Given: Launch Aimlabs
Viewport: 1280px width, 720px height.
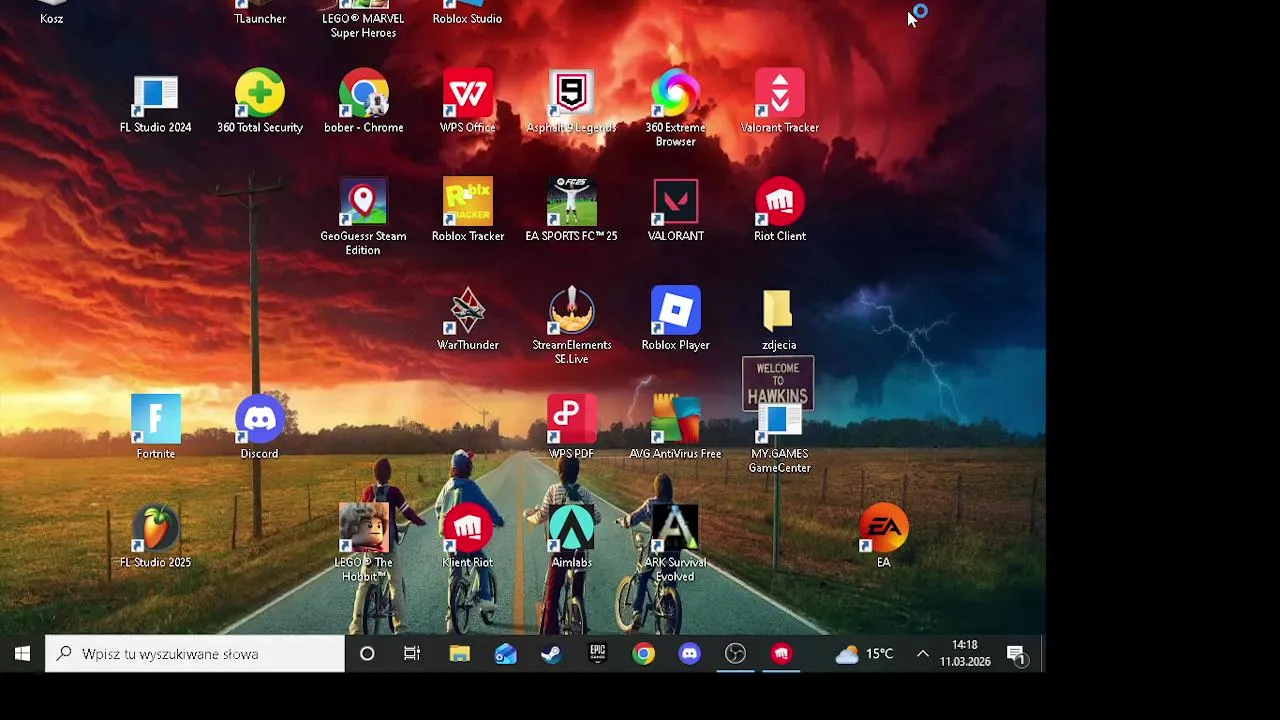Looking at the screenshot, I should (x=571, y=537).
